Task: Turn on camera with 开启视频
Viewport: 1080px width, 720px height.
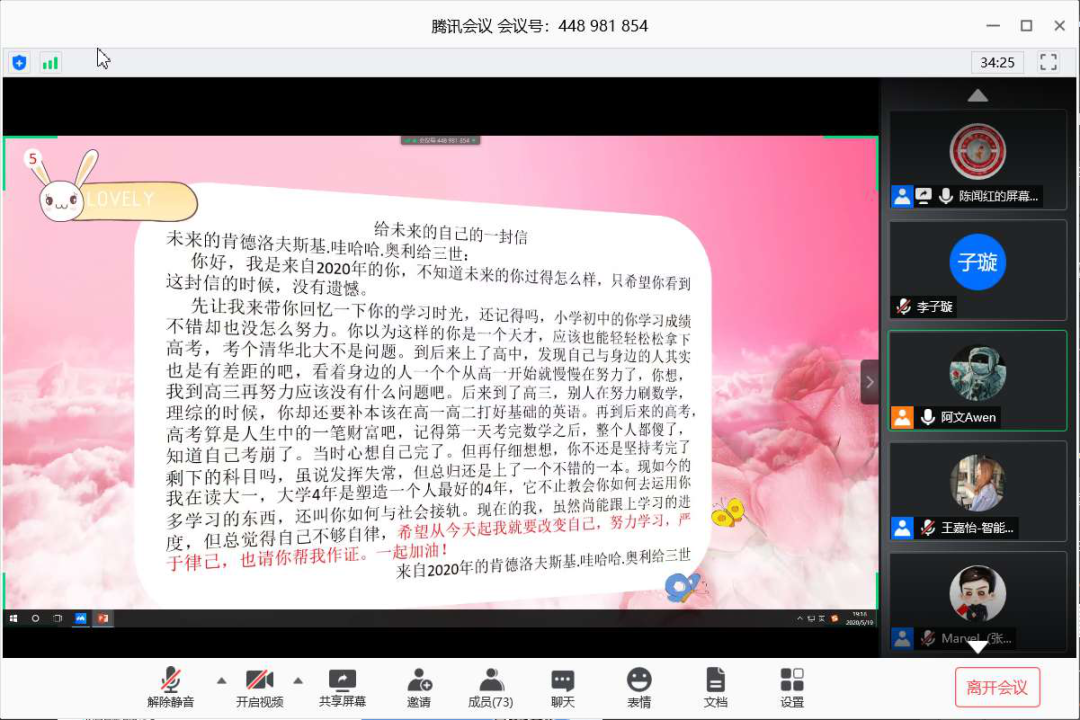Action: pyautogui.click(x=259, y=687)
